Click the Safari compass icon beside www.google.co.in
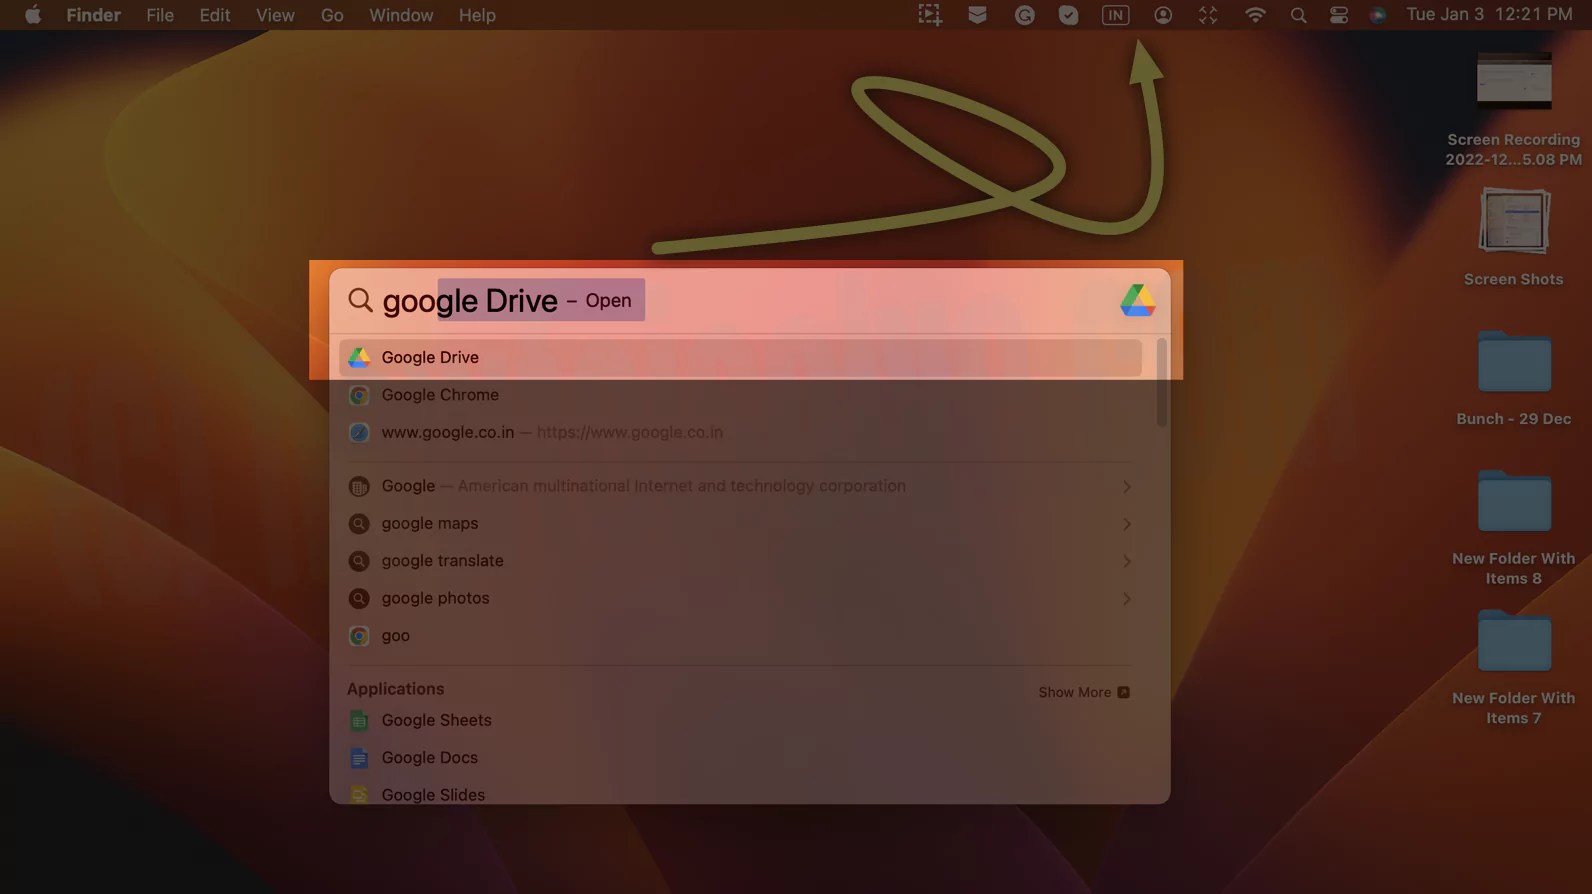 click(x=359, y=433)
